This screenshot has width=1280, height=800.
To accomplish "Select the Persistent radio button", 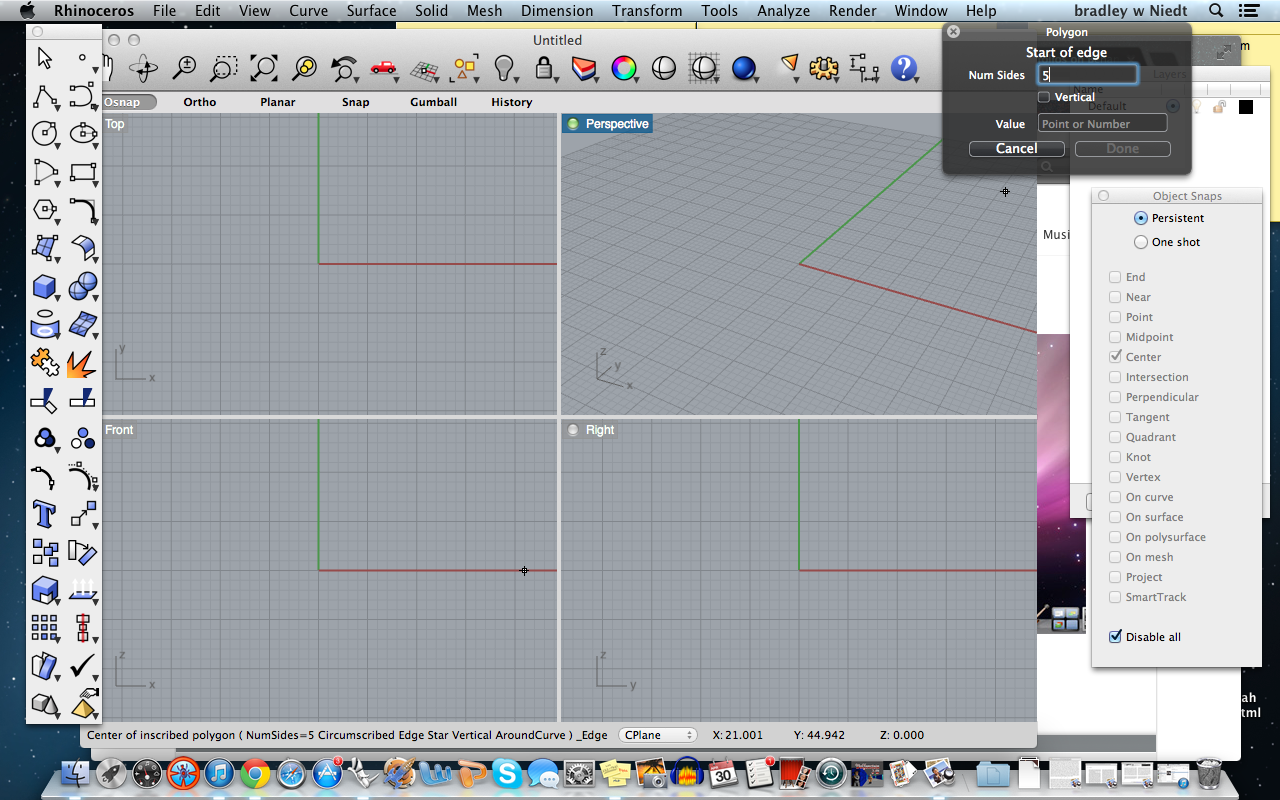I will pyautogui.click(x=1141, y=218).
